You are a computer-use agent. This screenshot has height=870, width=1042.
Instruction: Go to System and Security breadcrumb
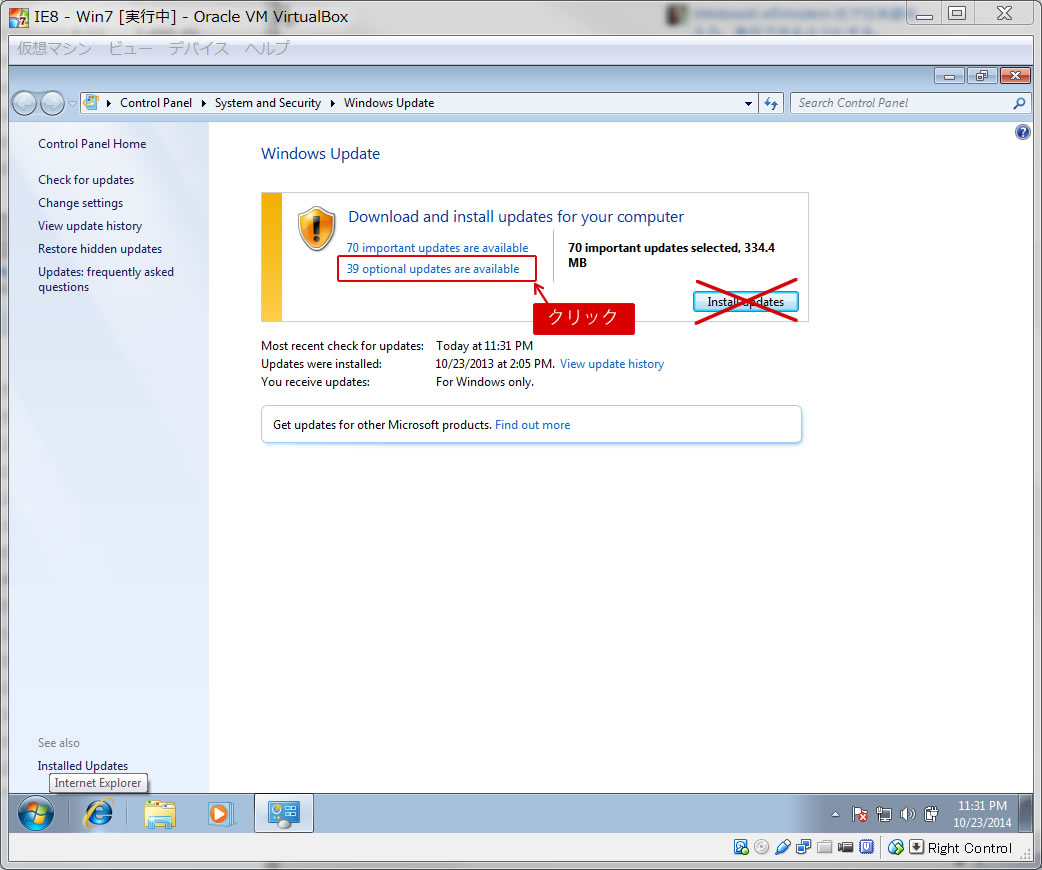[x=267, y=103]
